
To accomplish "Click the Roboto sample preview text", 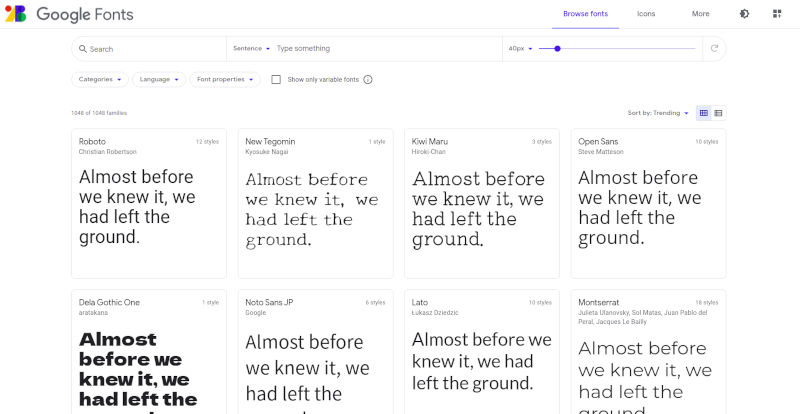I will [x=137, y=207].
